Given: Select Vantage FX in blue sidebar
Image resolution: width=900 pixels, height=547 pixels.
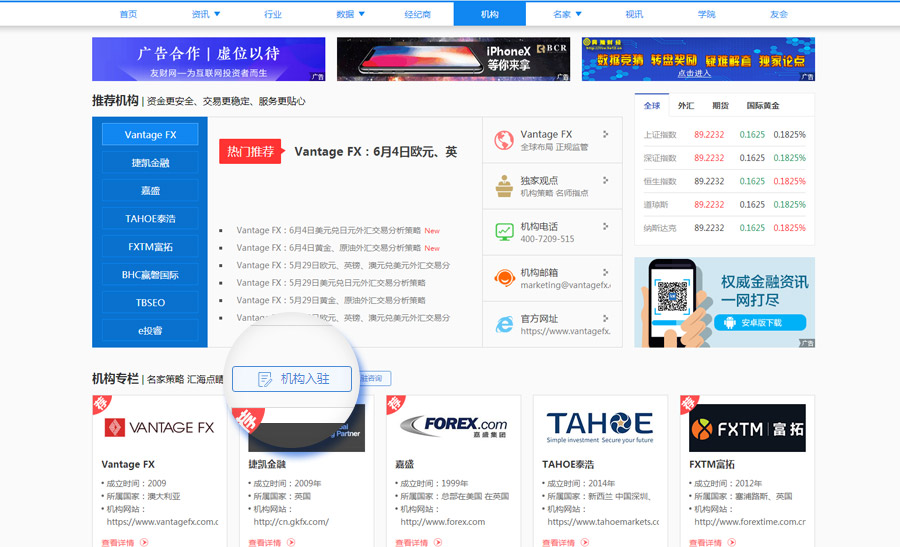Looking at the screenshot, I should [x=150, y=135].
